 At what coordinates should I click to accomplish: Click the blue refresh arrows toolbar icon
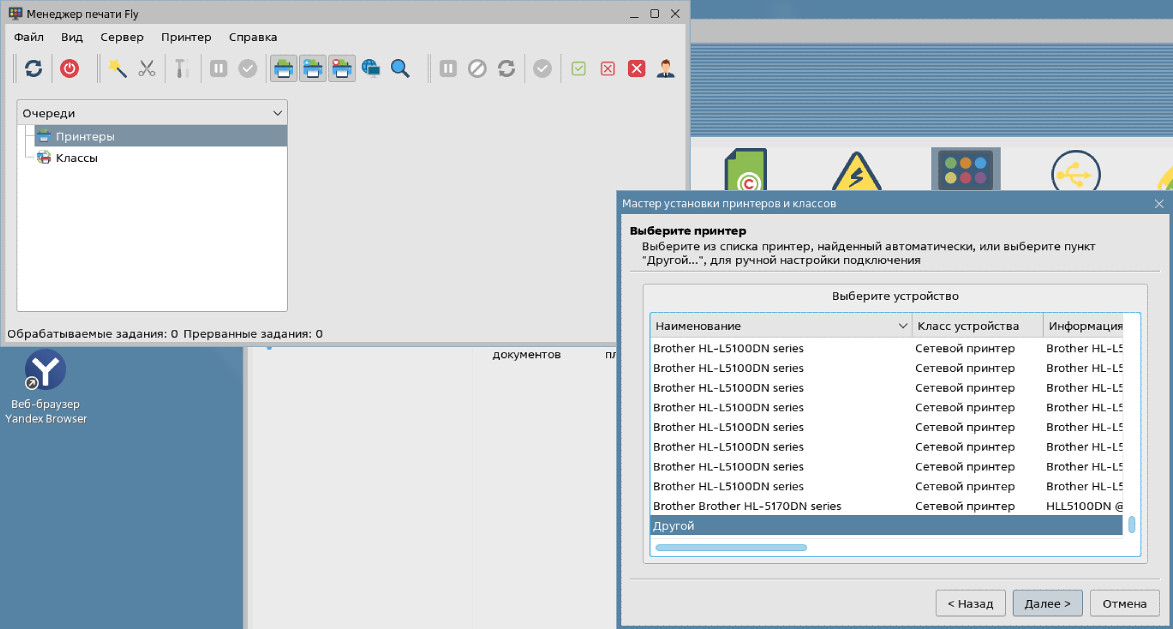(x=33, y=68)
